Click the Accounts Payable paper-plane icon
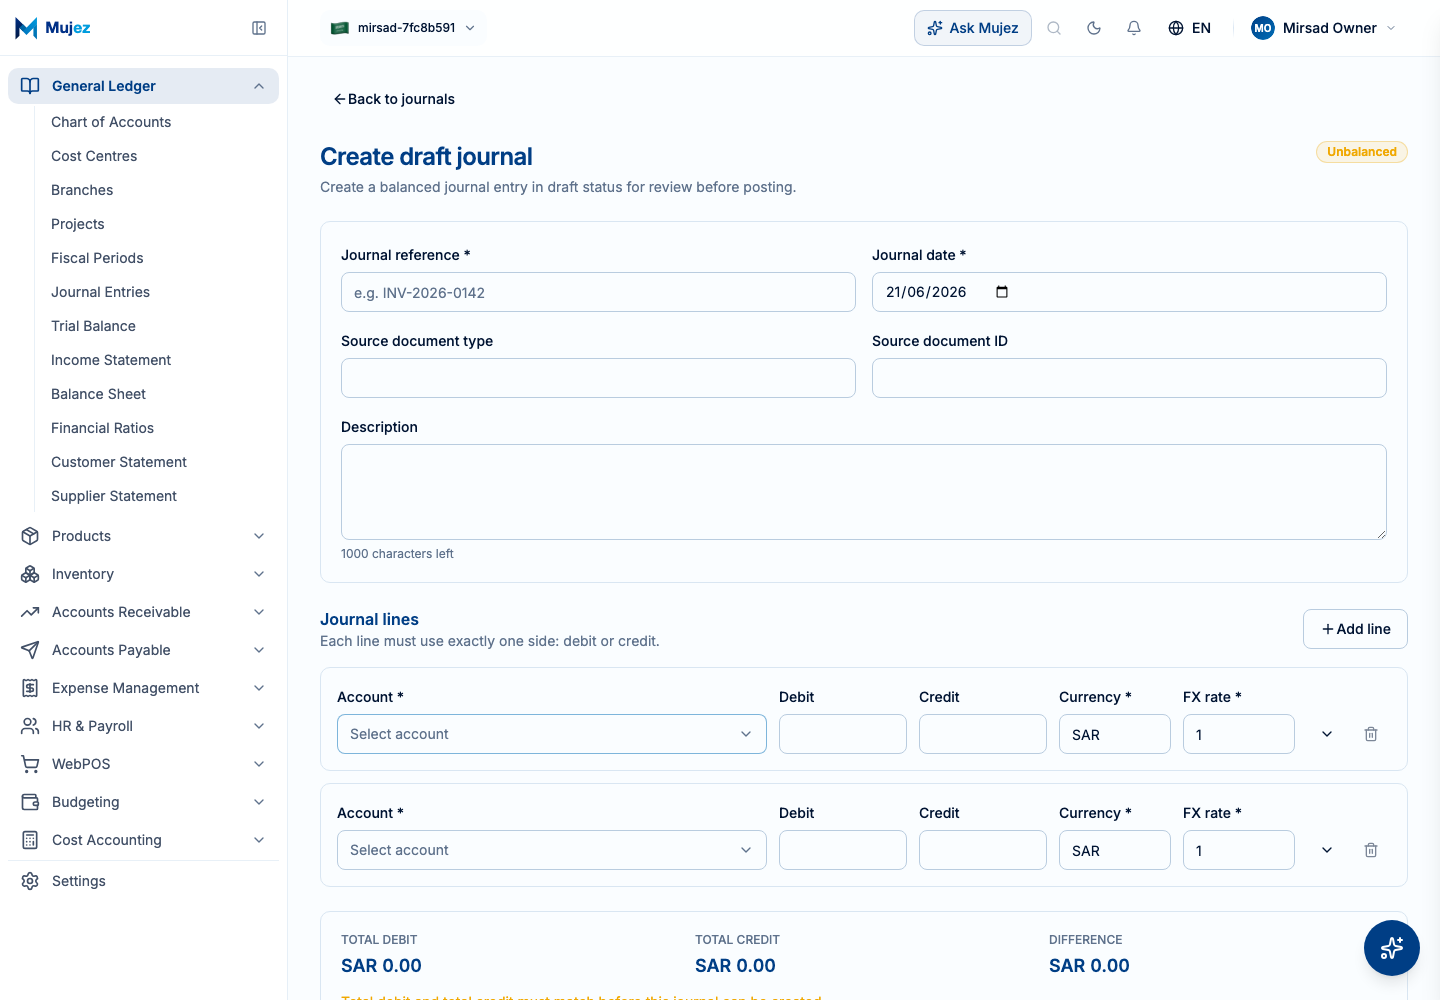The image size is (1440, 1000). click(x=30, y=650)
